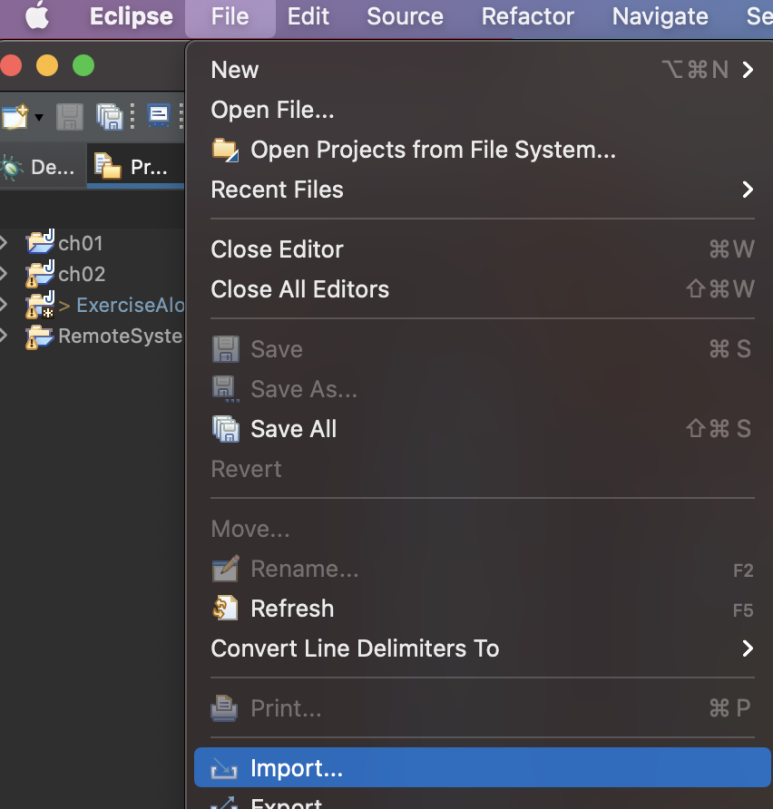
Task: Select the ExerciseAlo project icon
Action: (40, 304)
